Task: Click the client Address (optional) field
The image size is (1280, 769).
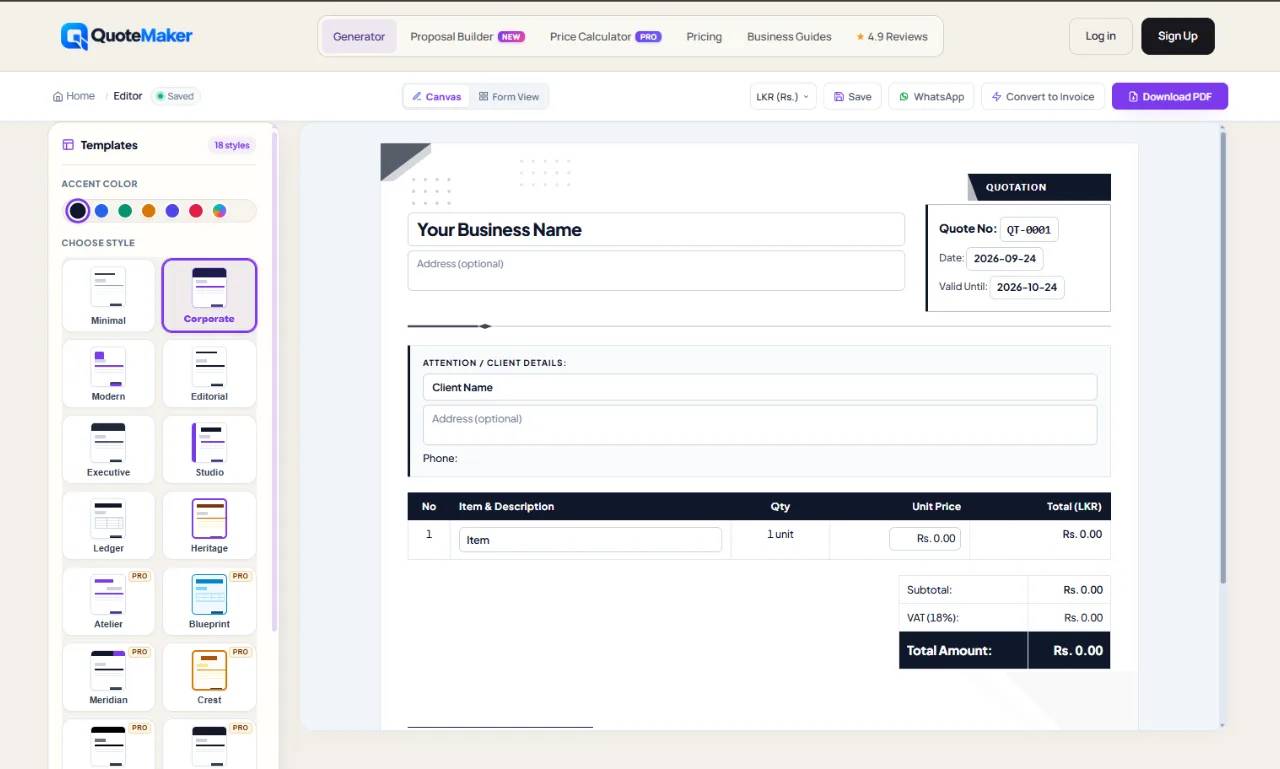Action: tap(760, 424)
